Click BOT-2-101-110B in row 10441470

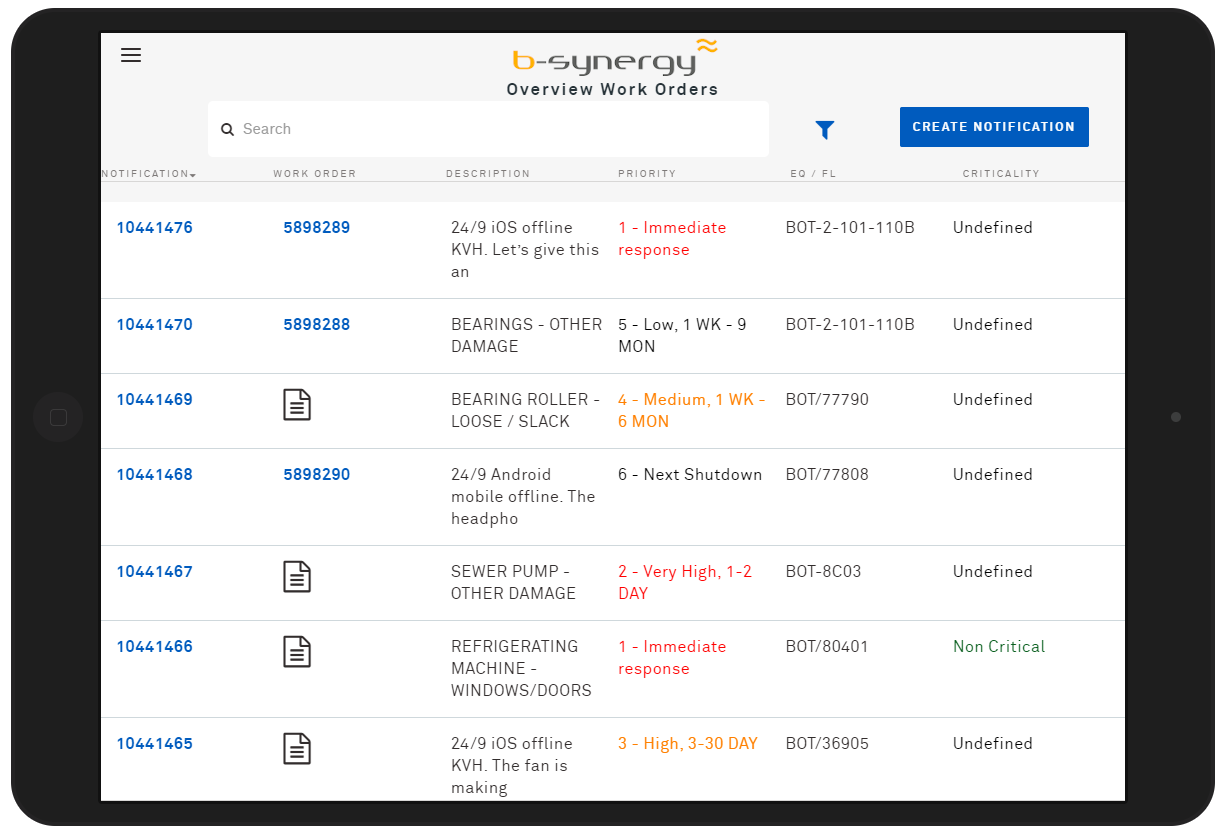point(850,325)
